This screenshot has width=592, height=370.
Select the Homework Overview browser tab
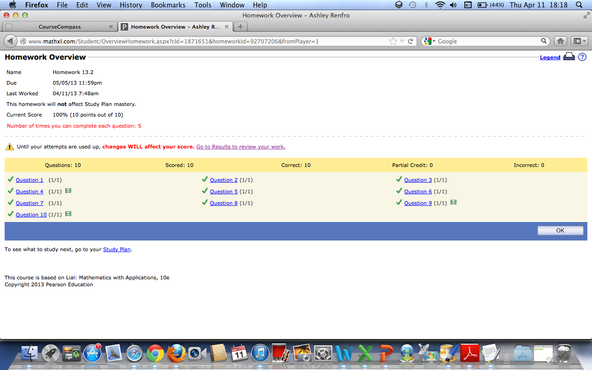[175, 27]
